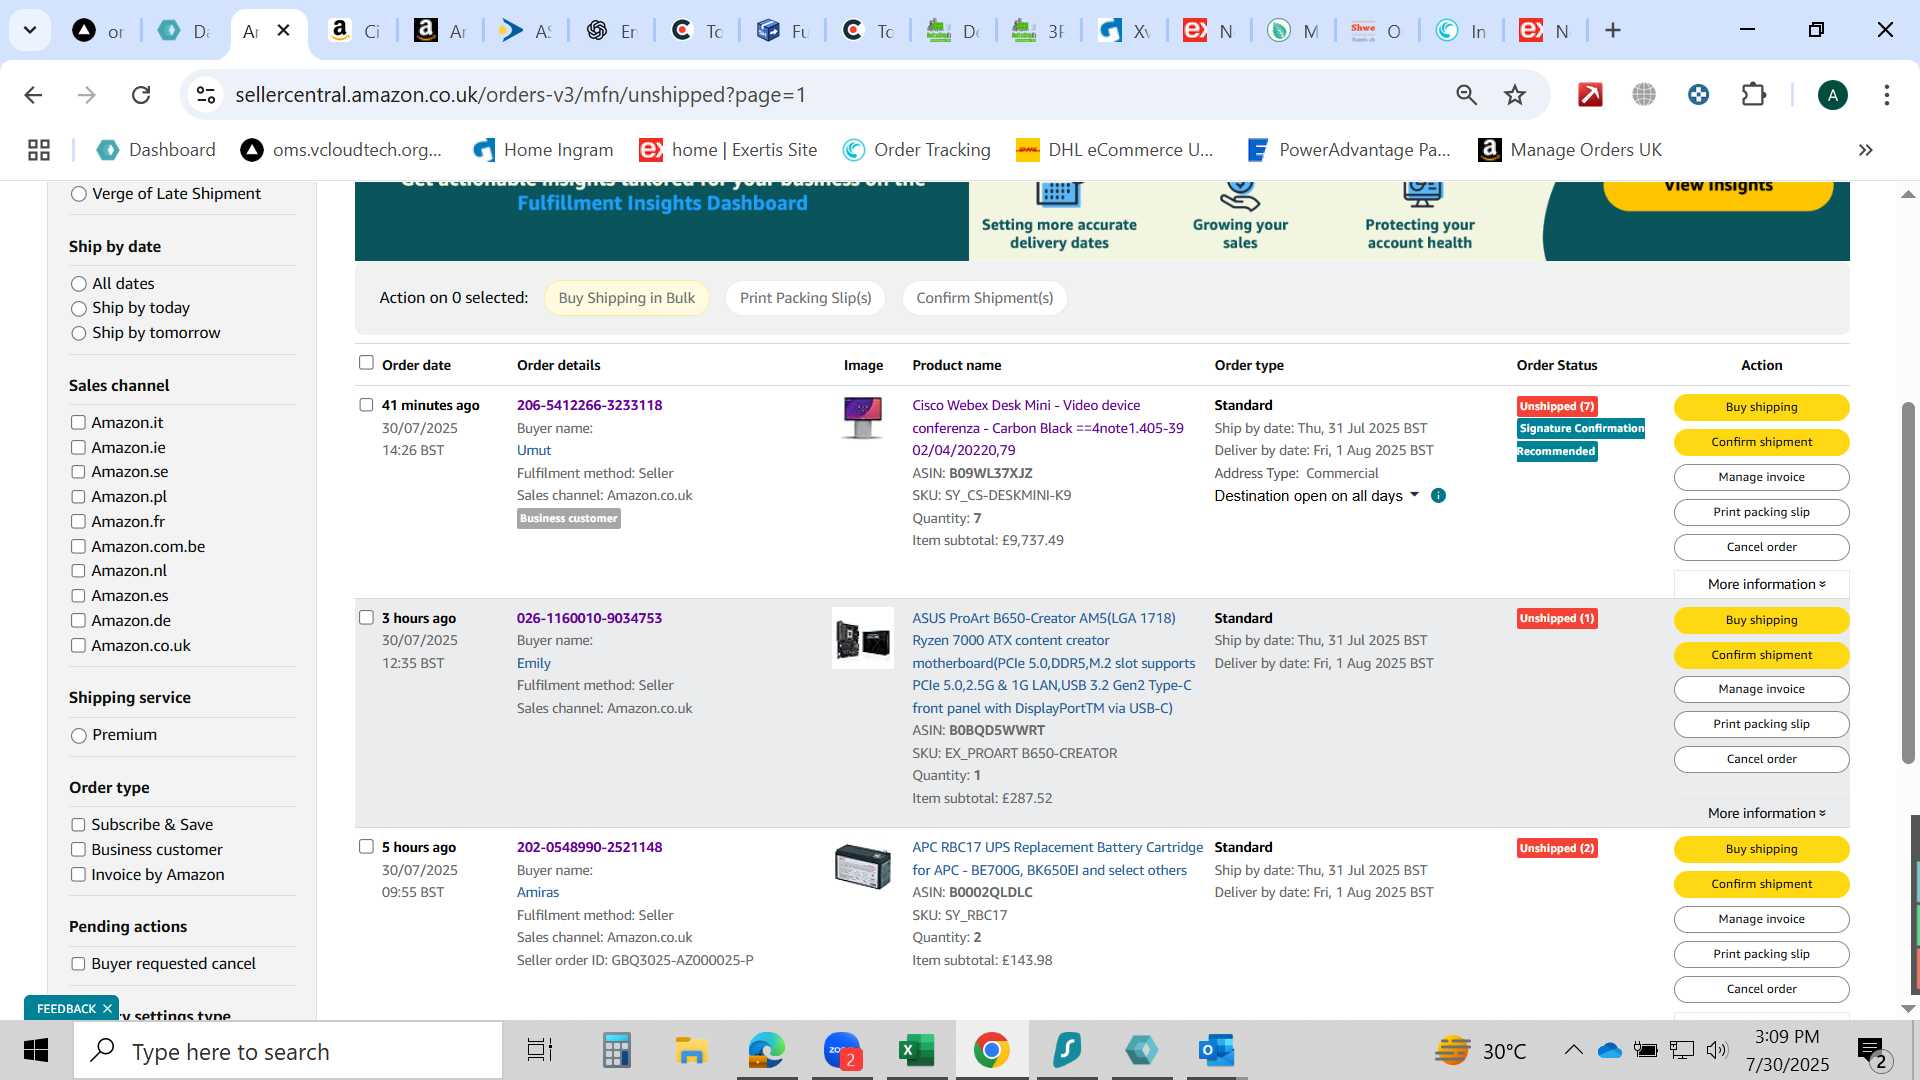
Task: Select the Verge of Late Shipment radio
Action: [78, 194]
